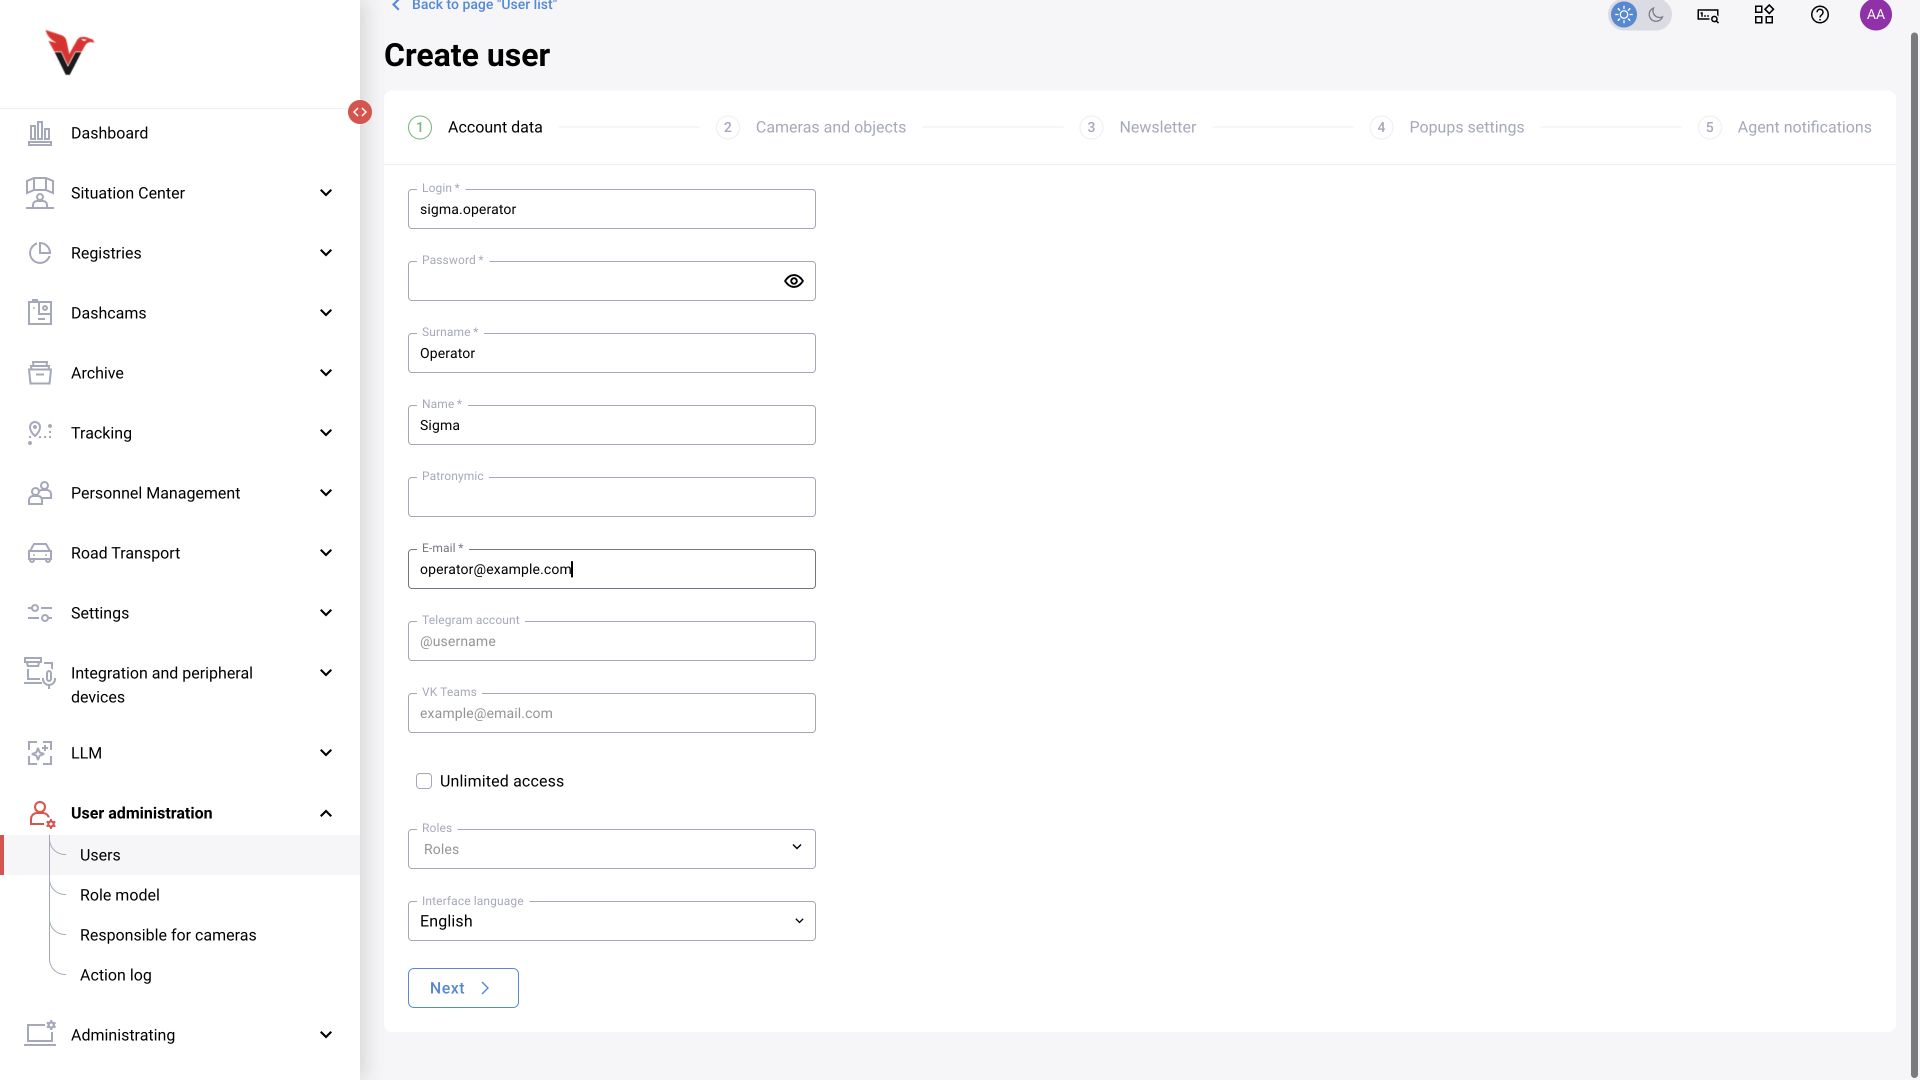Go to the Agent notifications step
1920x1080 pixels.
[x=1785, y=127]
